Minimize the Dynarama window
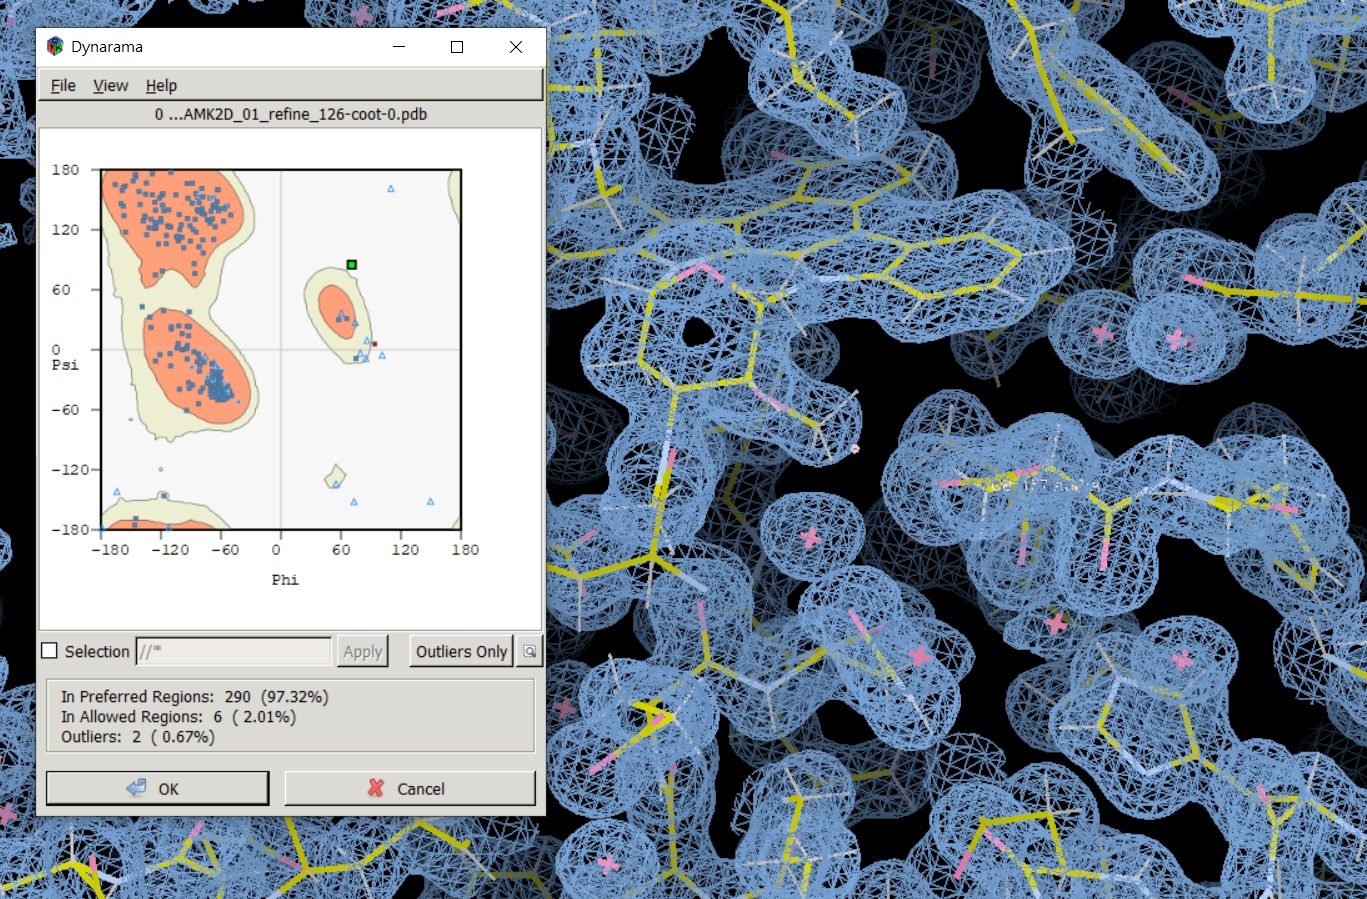The image size is (1367, 899). (x=399, y=47)
